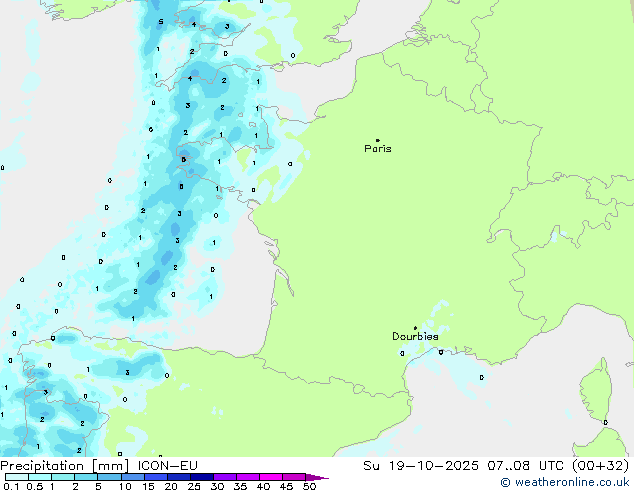Click the 'Su 19-10-2025' date text

(421, 466)
